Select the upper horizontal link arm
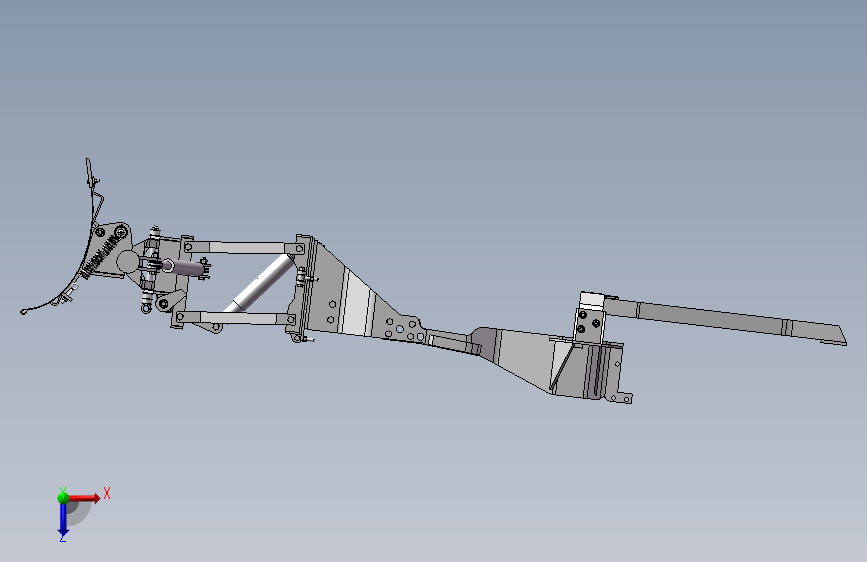 244,247
